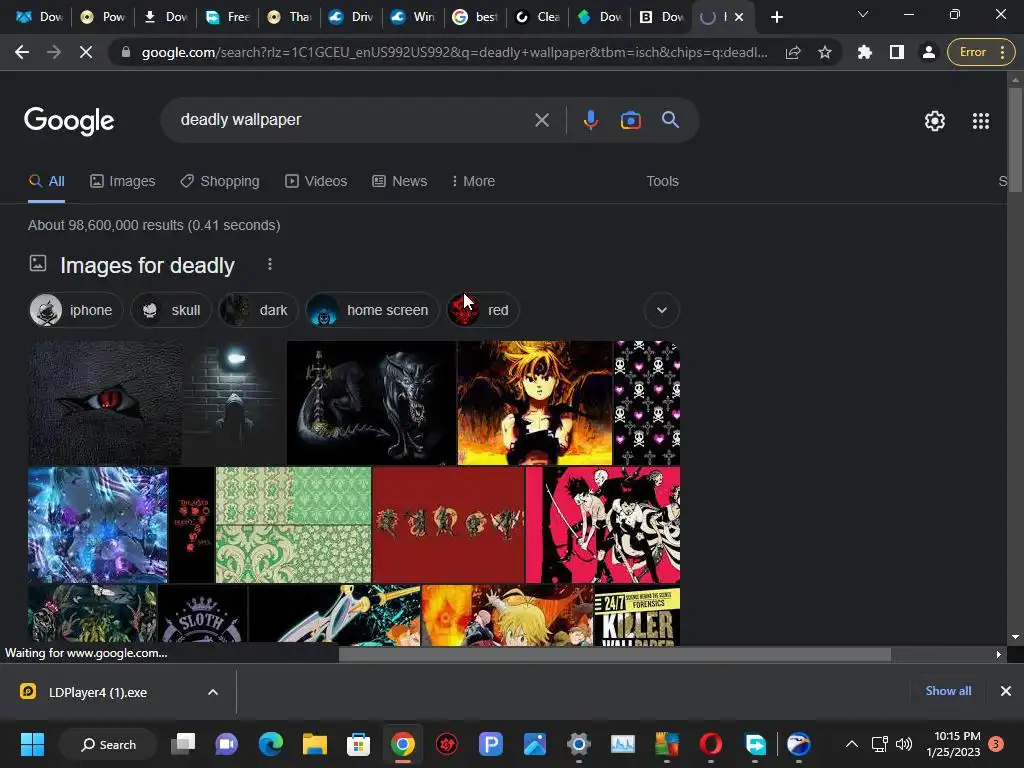Open Google quick settings gear

point(935,121)
